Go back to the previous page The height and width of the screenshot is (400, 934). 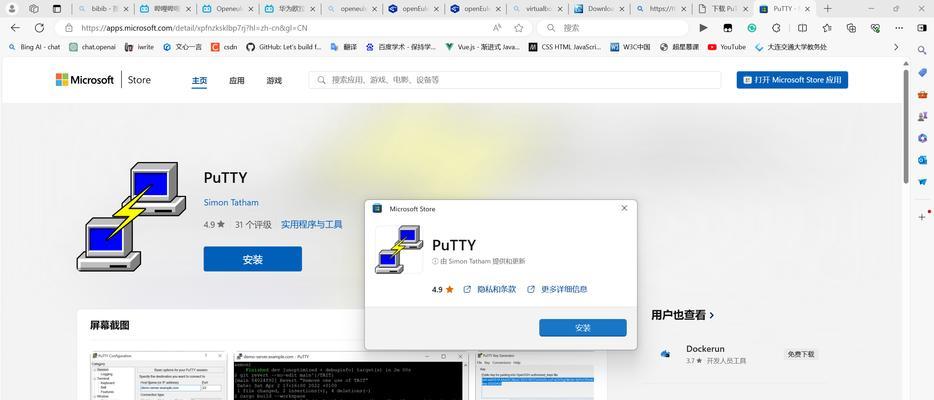(x=15, y=28)
